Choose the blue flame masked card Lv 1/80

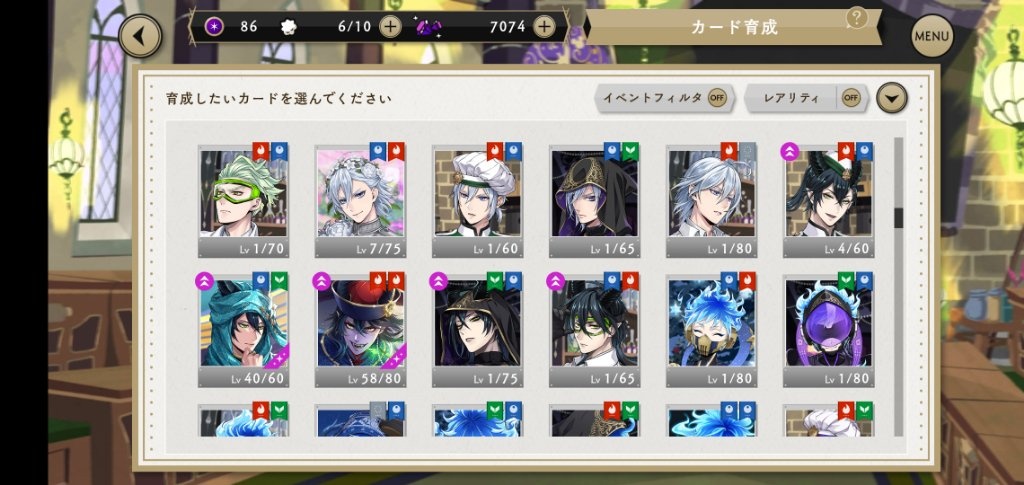tap(711, 330)
